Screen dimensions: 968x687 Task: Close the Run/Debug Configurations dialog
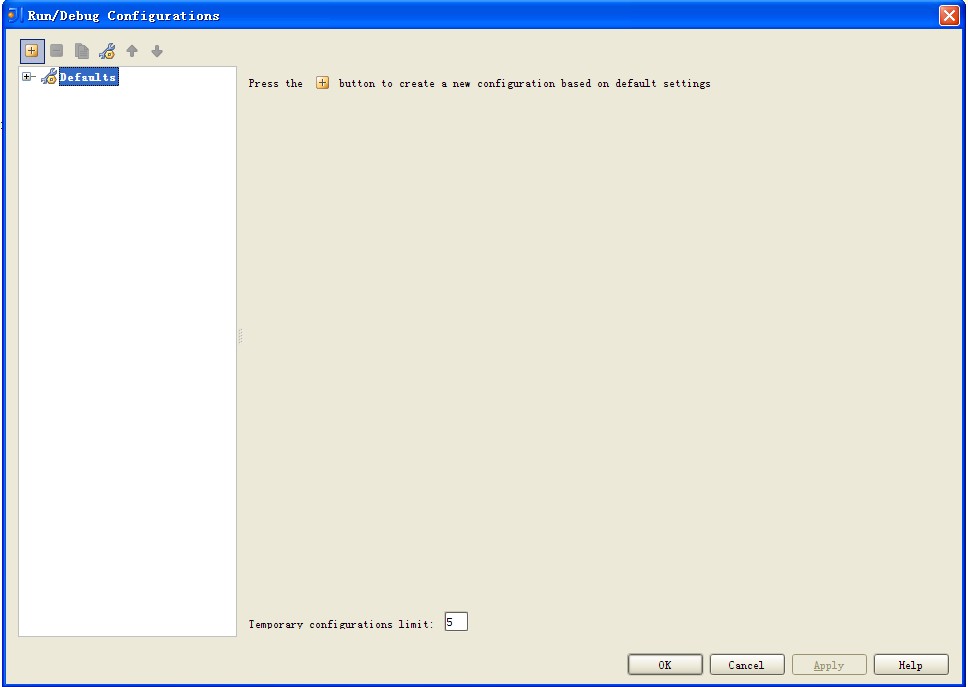click(x=949, y=14)
